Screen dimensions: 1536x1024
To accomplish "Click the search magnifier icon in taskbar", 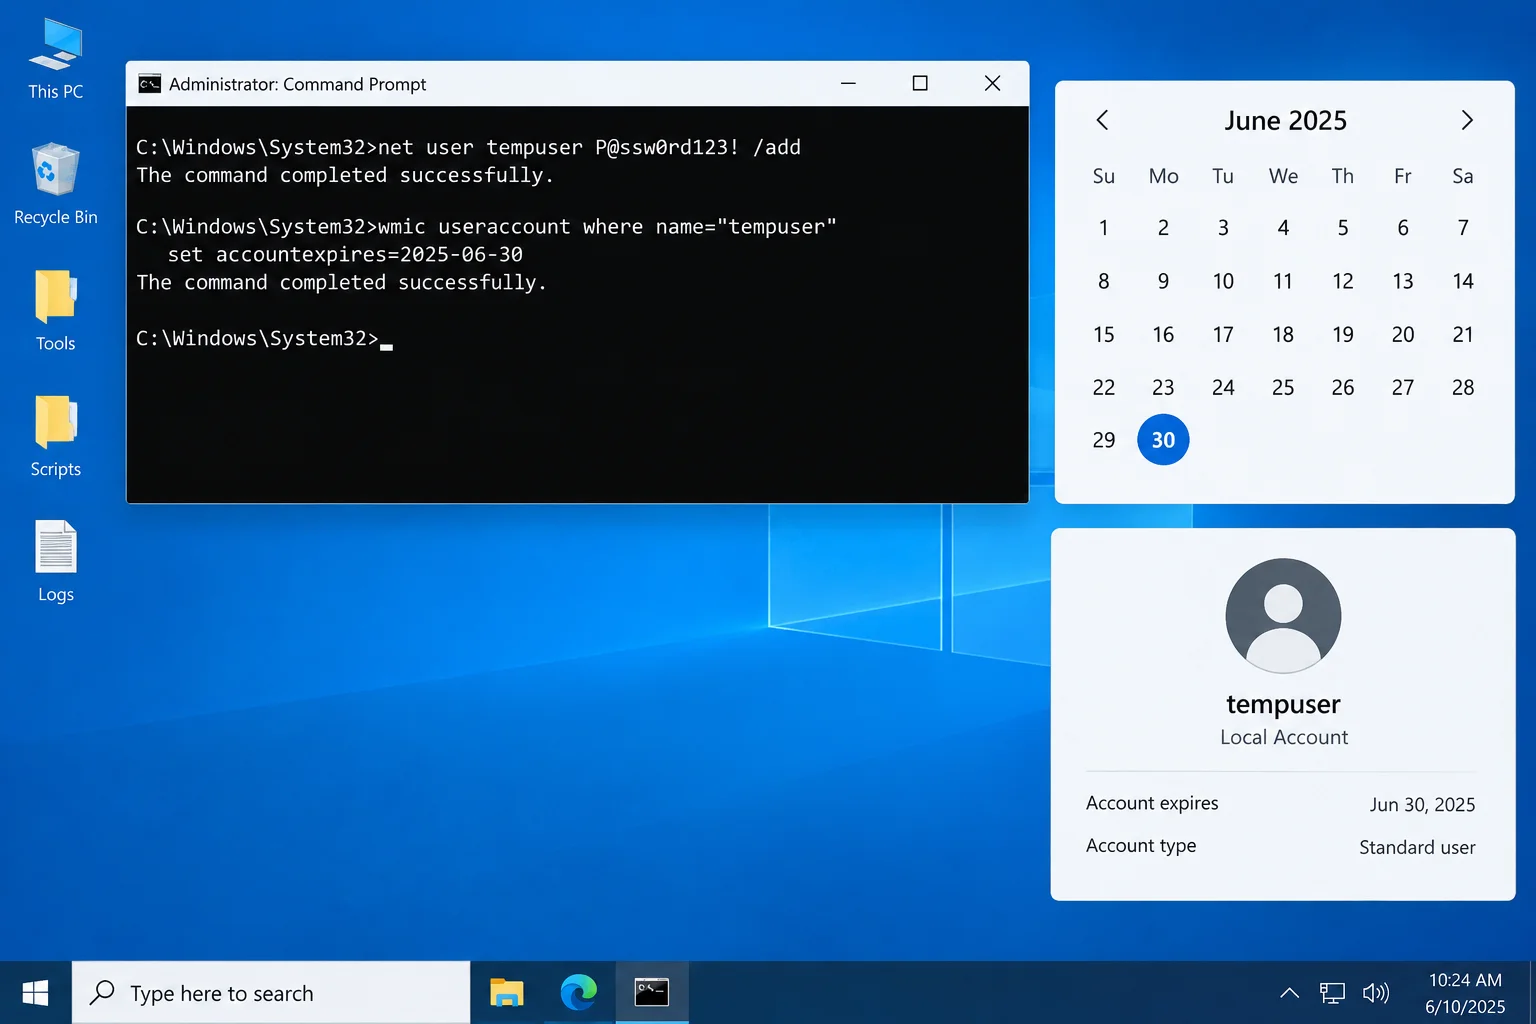I will click(102, 993).
